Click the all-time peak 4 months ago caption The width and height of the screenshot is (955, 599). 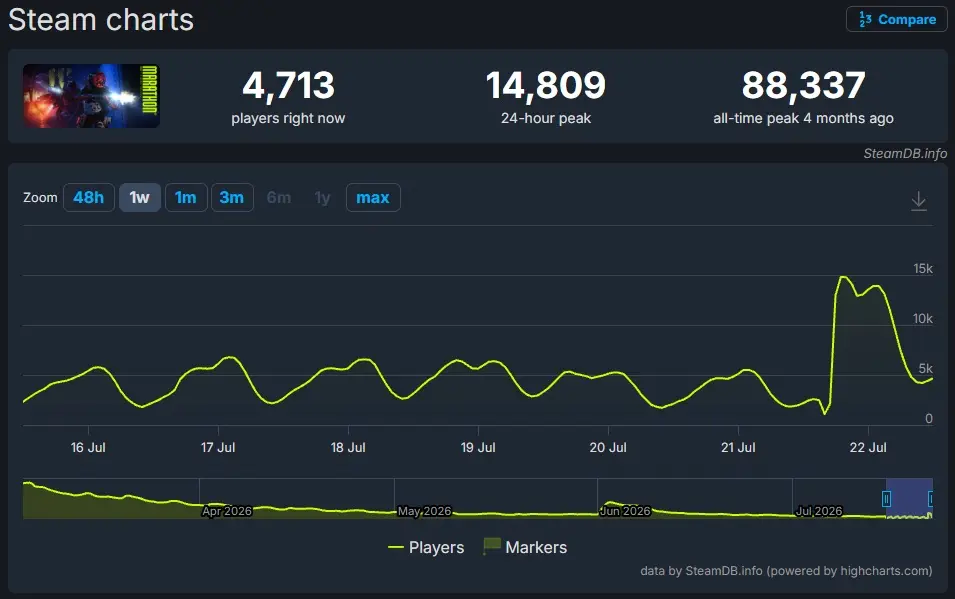pos(803,118)
